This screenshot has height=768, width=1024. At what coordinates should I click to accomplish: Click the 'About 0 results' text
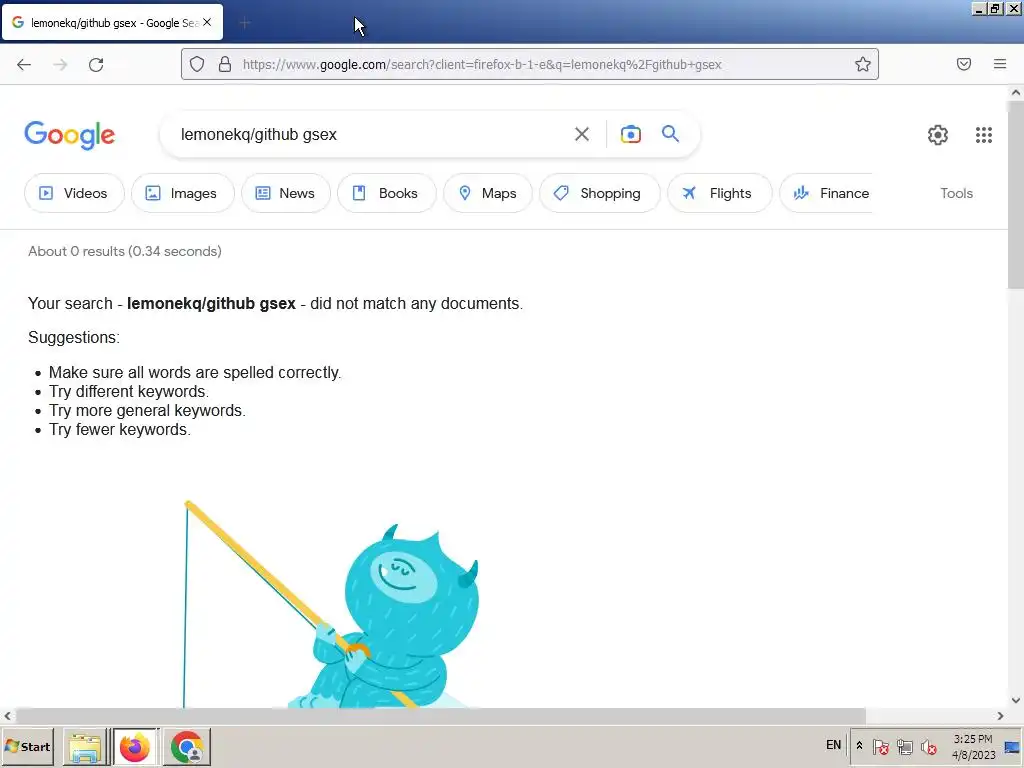tap(125, 251)
